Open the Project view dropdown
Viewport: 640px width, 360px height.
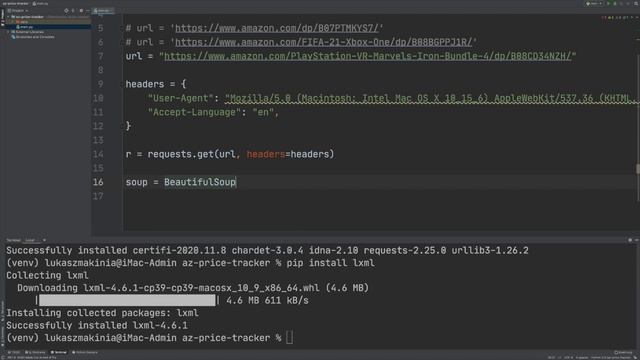pos(18,11)
